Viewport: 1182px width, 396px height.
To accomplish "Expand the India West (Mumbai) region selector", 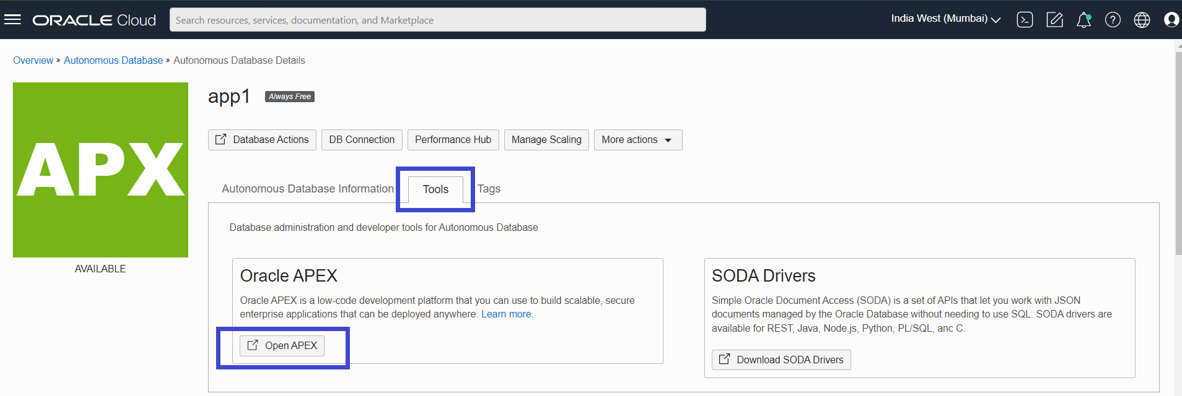I will coord(945,19).
